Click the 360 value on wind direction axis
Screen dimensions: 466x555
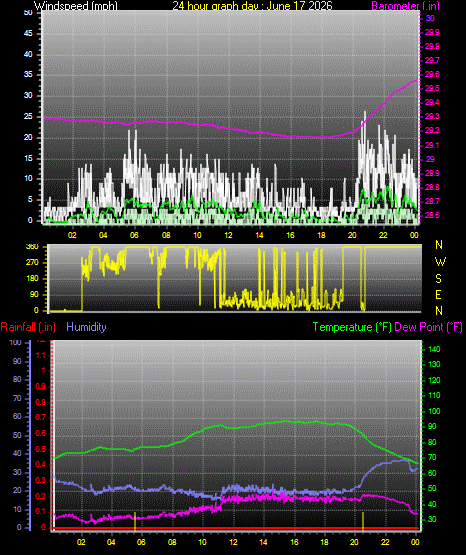point(32,247)
